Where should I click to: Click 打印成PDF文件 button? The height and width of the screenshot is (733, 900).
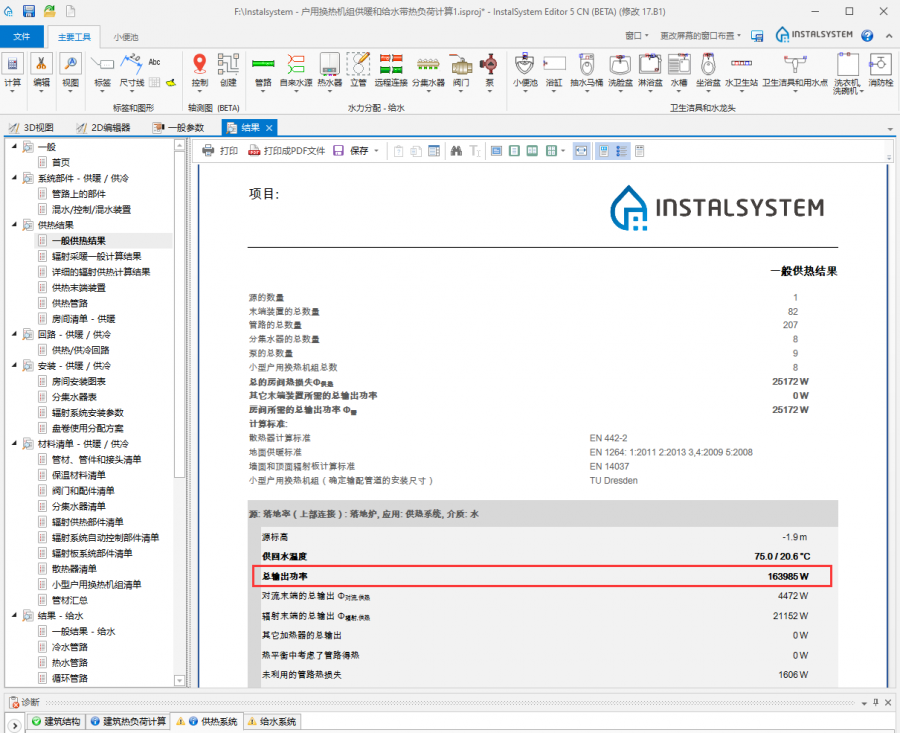[x=286, y=151]
